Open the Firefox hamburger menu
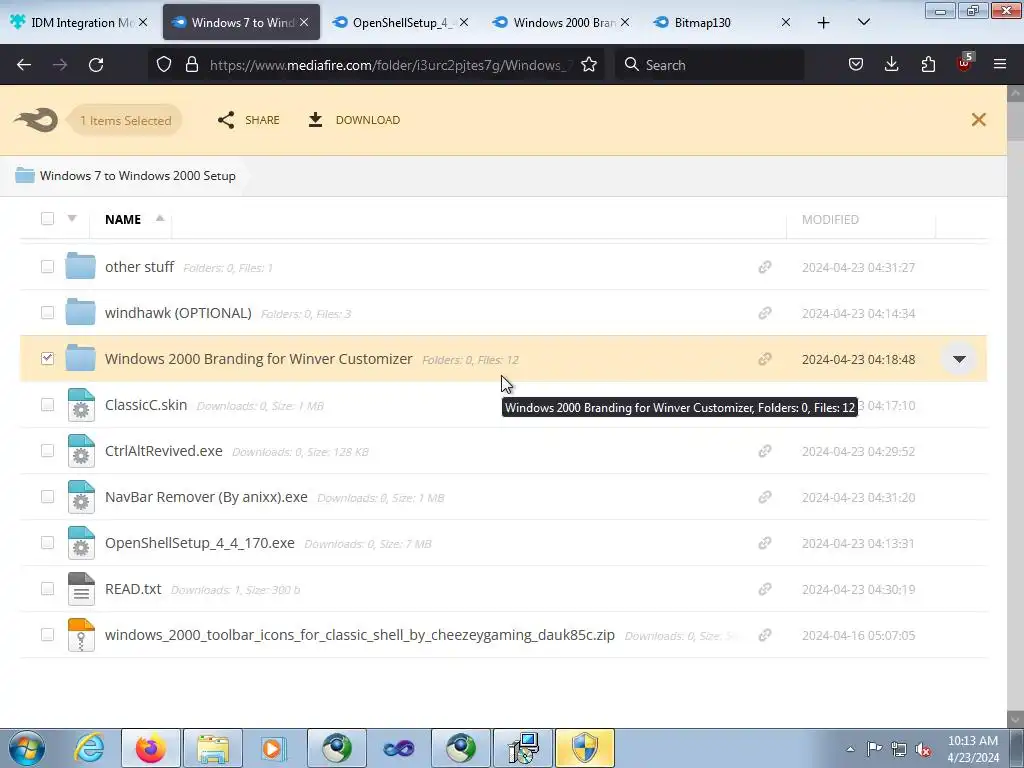 [x=1000, y=64]
